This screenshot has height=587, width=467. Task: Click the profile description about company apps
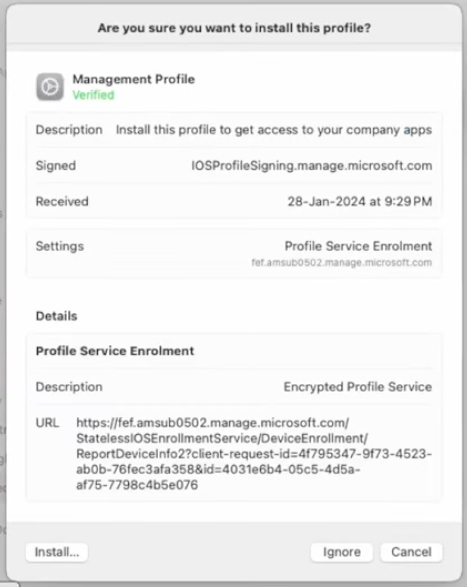274,130
